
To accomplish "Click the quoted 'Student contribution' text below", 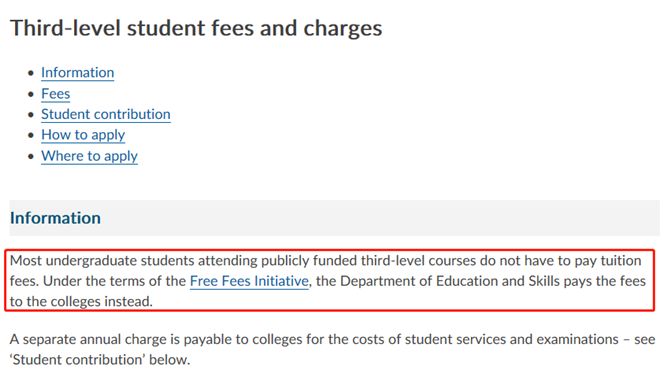I will point(77,360).
